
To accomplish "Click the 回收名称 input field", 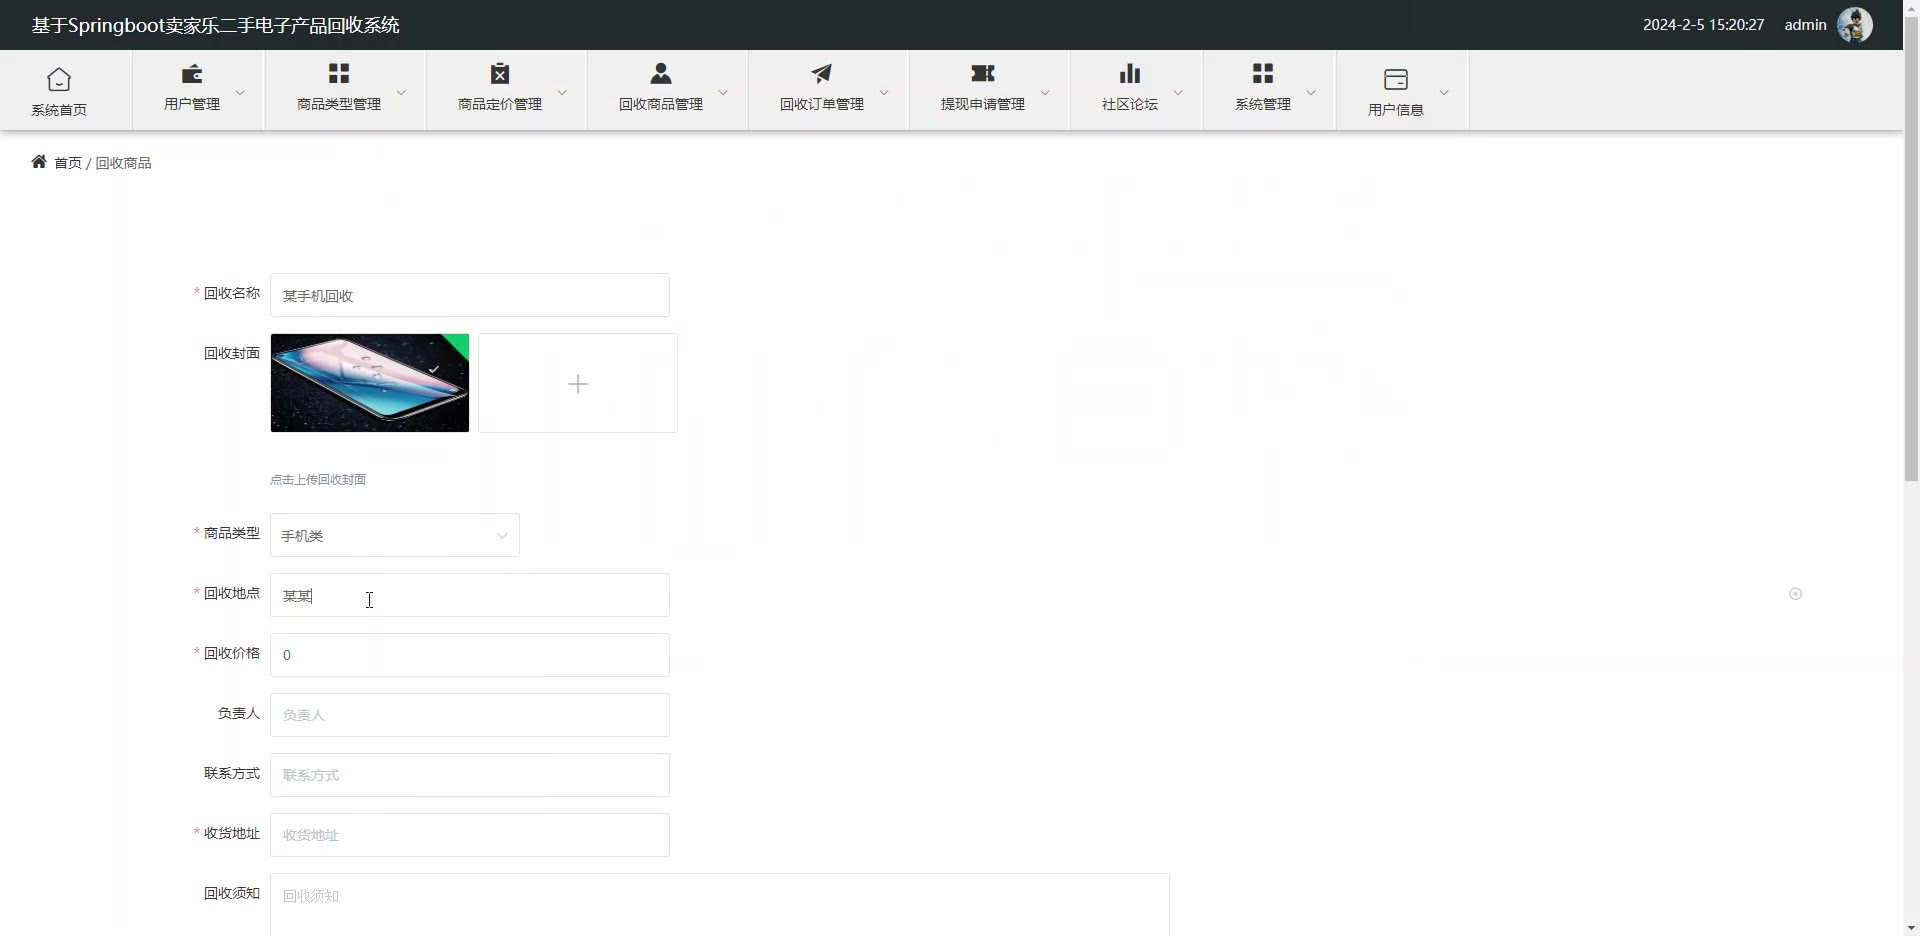I will (x=470, y=295).
